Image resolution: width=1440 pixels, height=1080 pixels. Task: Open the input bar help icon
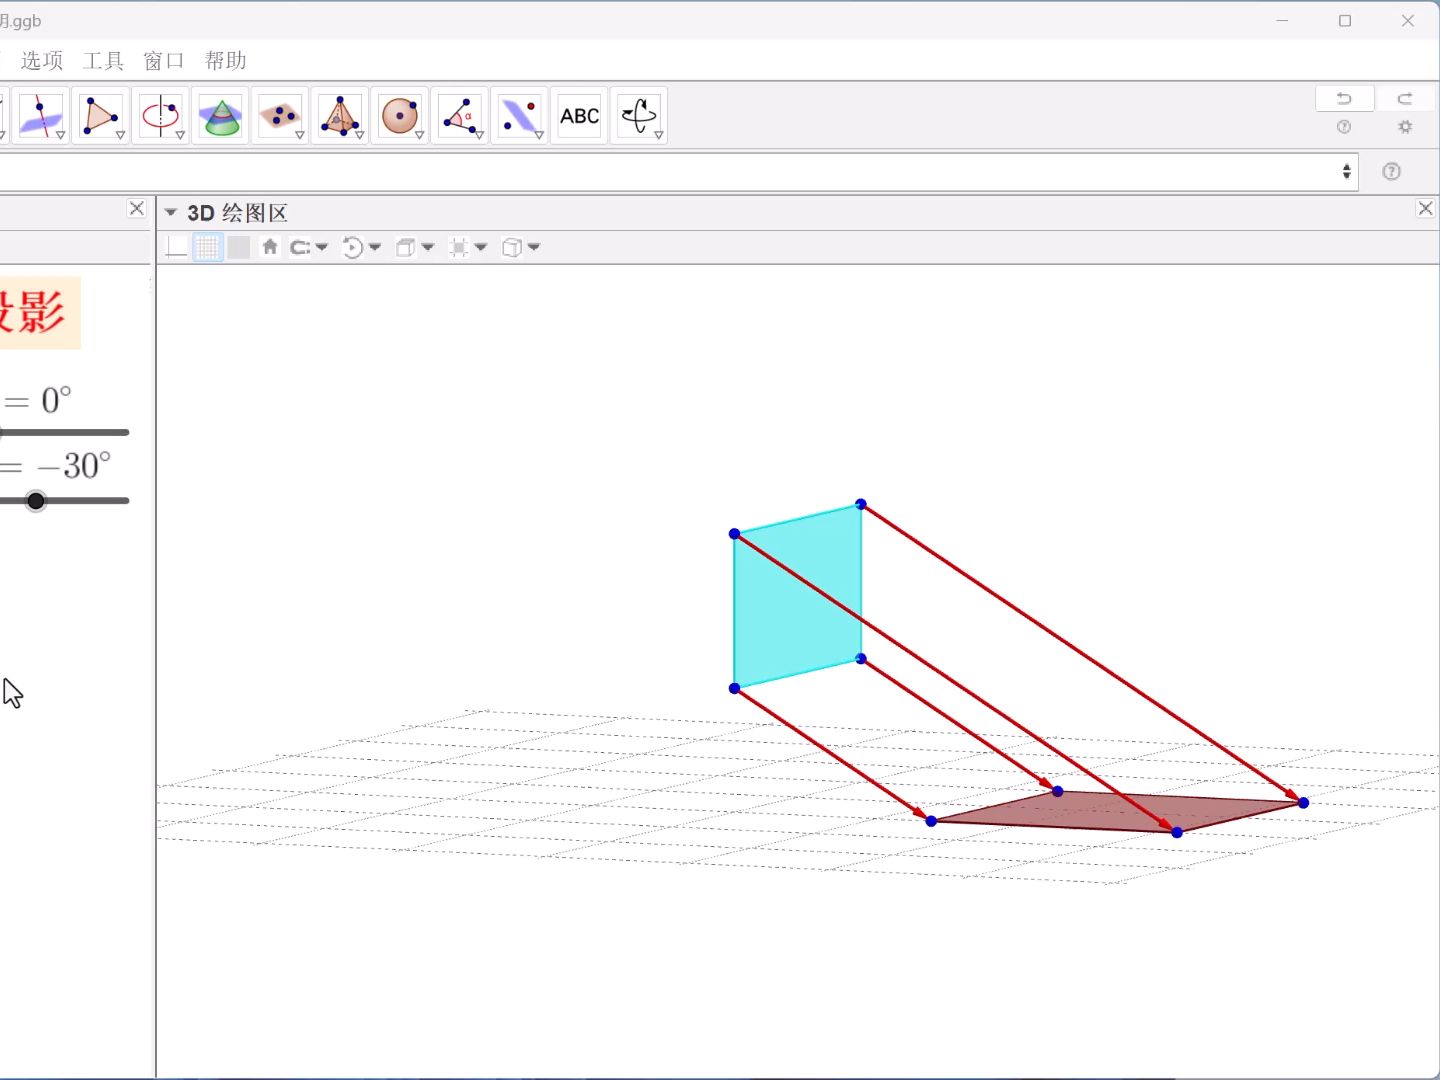tap(1391, 171)
